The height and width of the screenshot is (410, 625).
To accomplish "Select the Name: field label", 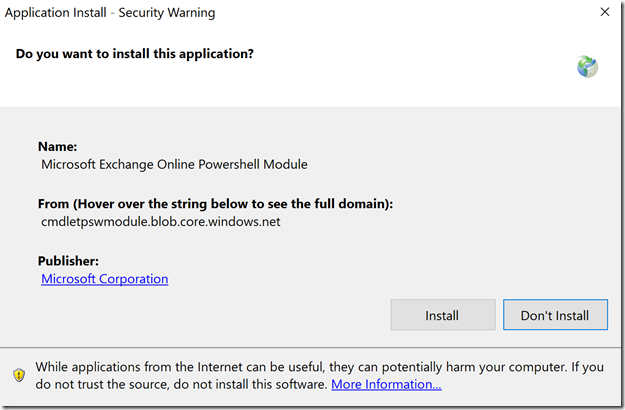I will coord(57,145).
